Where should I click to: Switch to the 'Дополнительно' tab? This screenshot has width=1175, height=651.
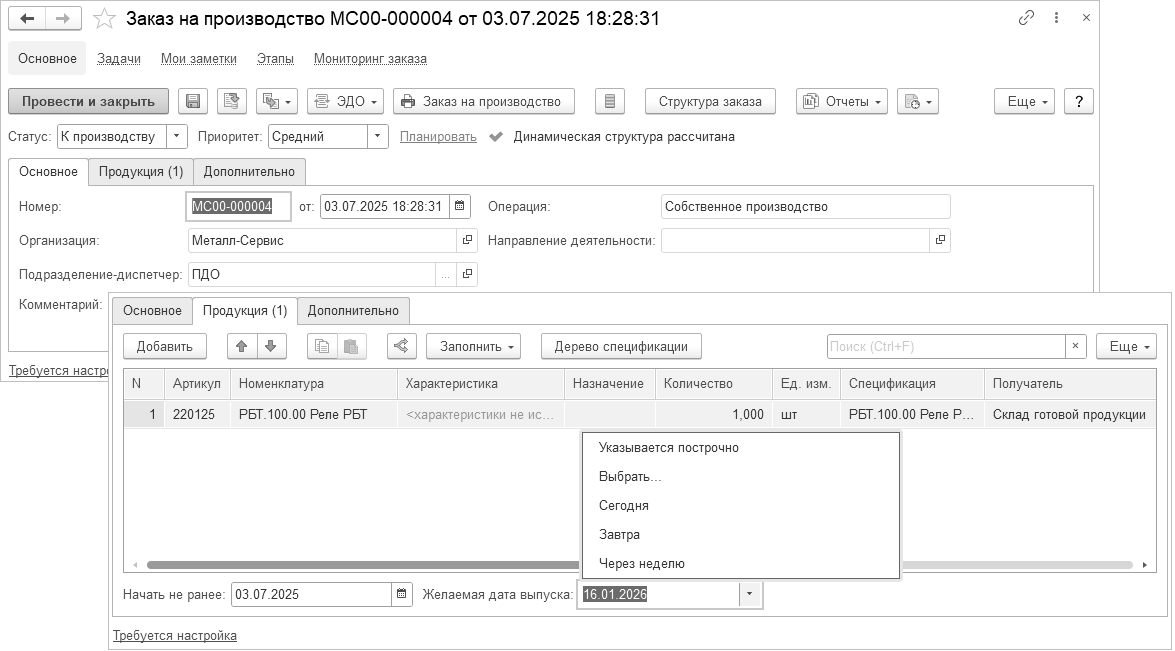(x=353, y=310)
